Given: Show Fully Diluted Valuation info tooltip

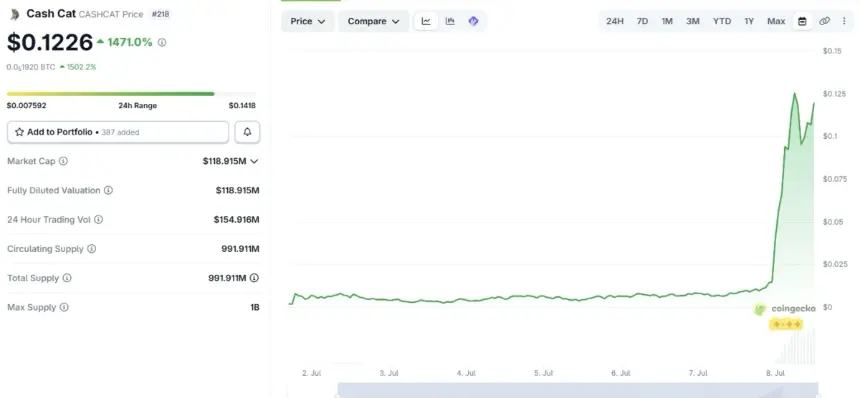Looking at the screenshot, I should [x=109, y=190].
